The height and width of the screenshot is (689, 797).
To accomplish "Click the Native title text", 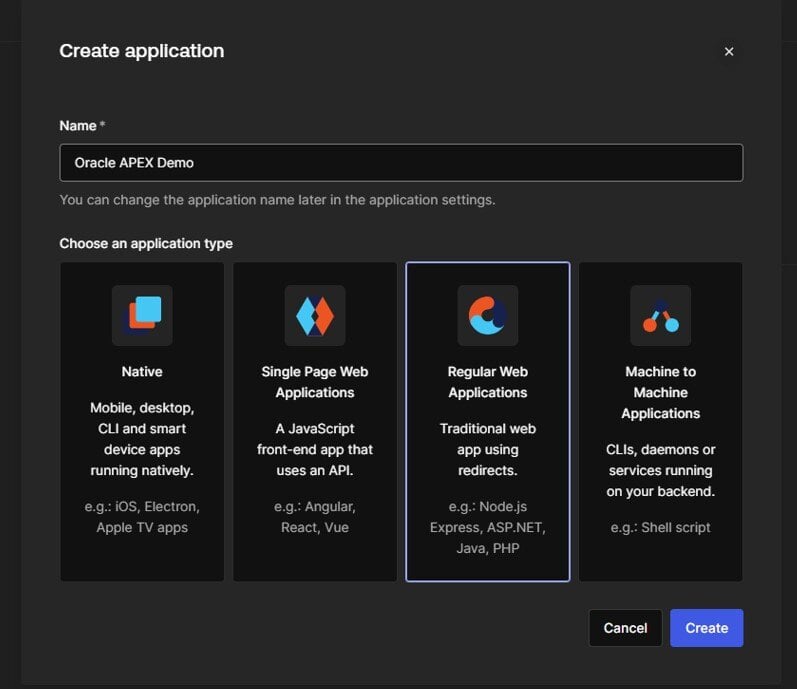I will [142, 371].
